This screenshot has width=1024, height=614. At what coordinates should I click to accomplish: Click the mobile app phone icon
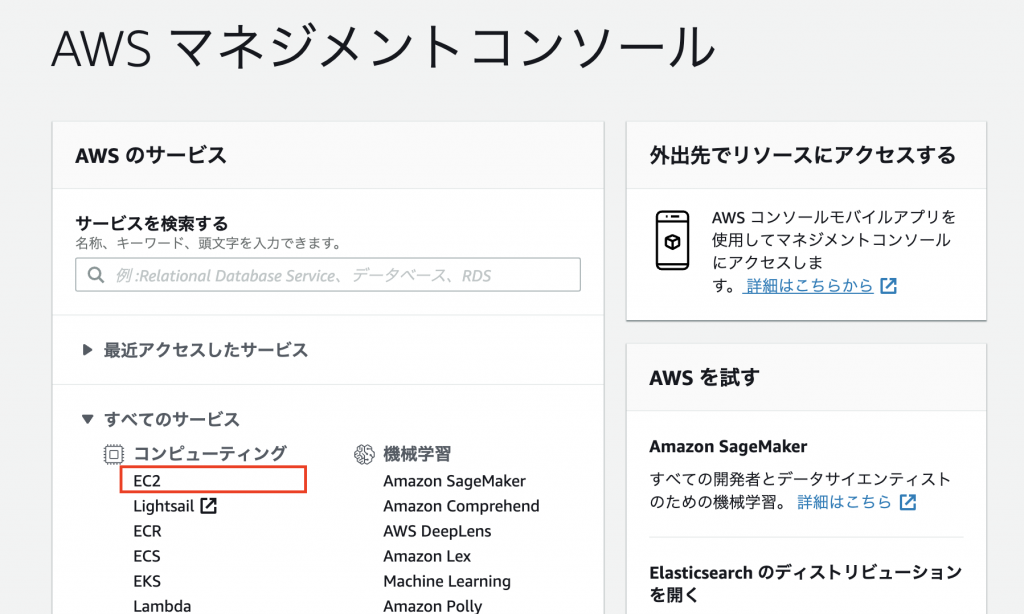coord(671,239)
